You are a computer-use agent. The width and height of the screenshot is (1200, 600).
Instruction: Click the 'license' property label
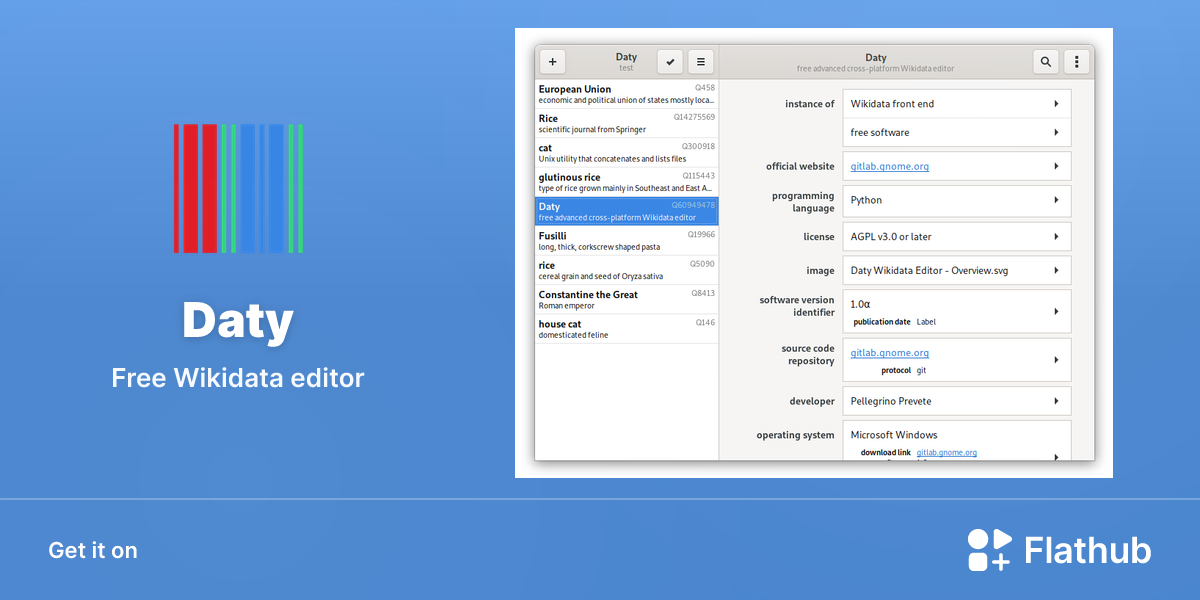819,237
